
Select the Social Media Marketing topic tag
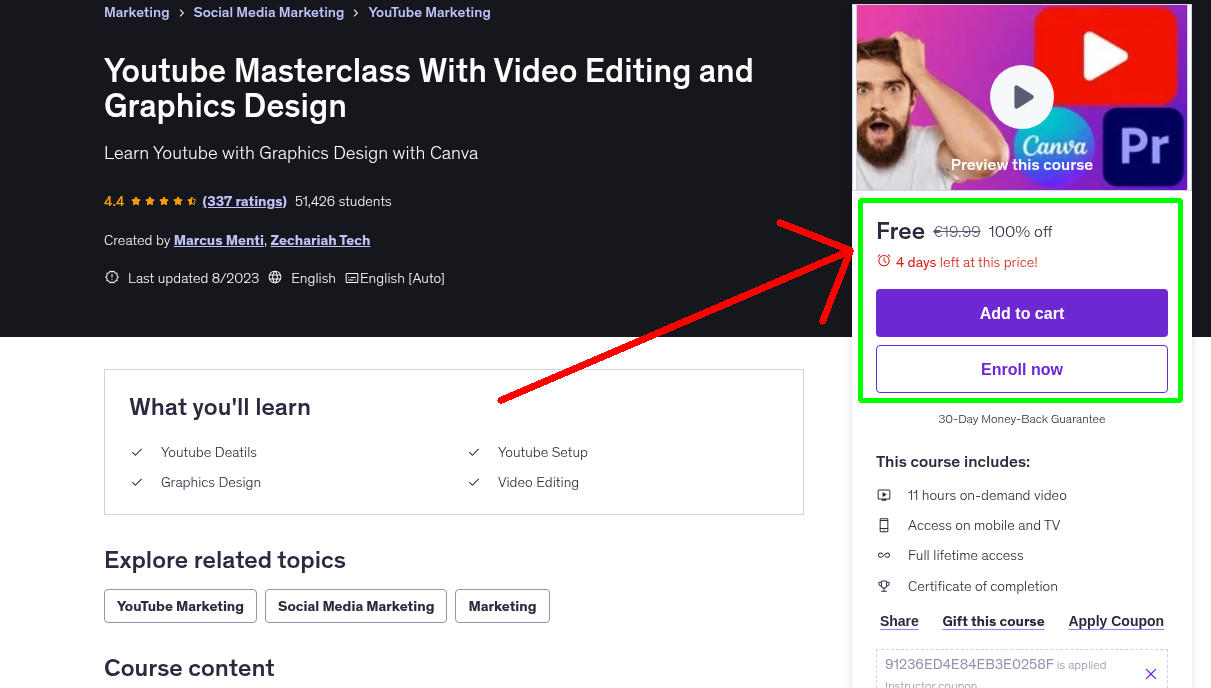pyautogui.click(x=356, y=606)
